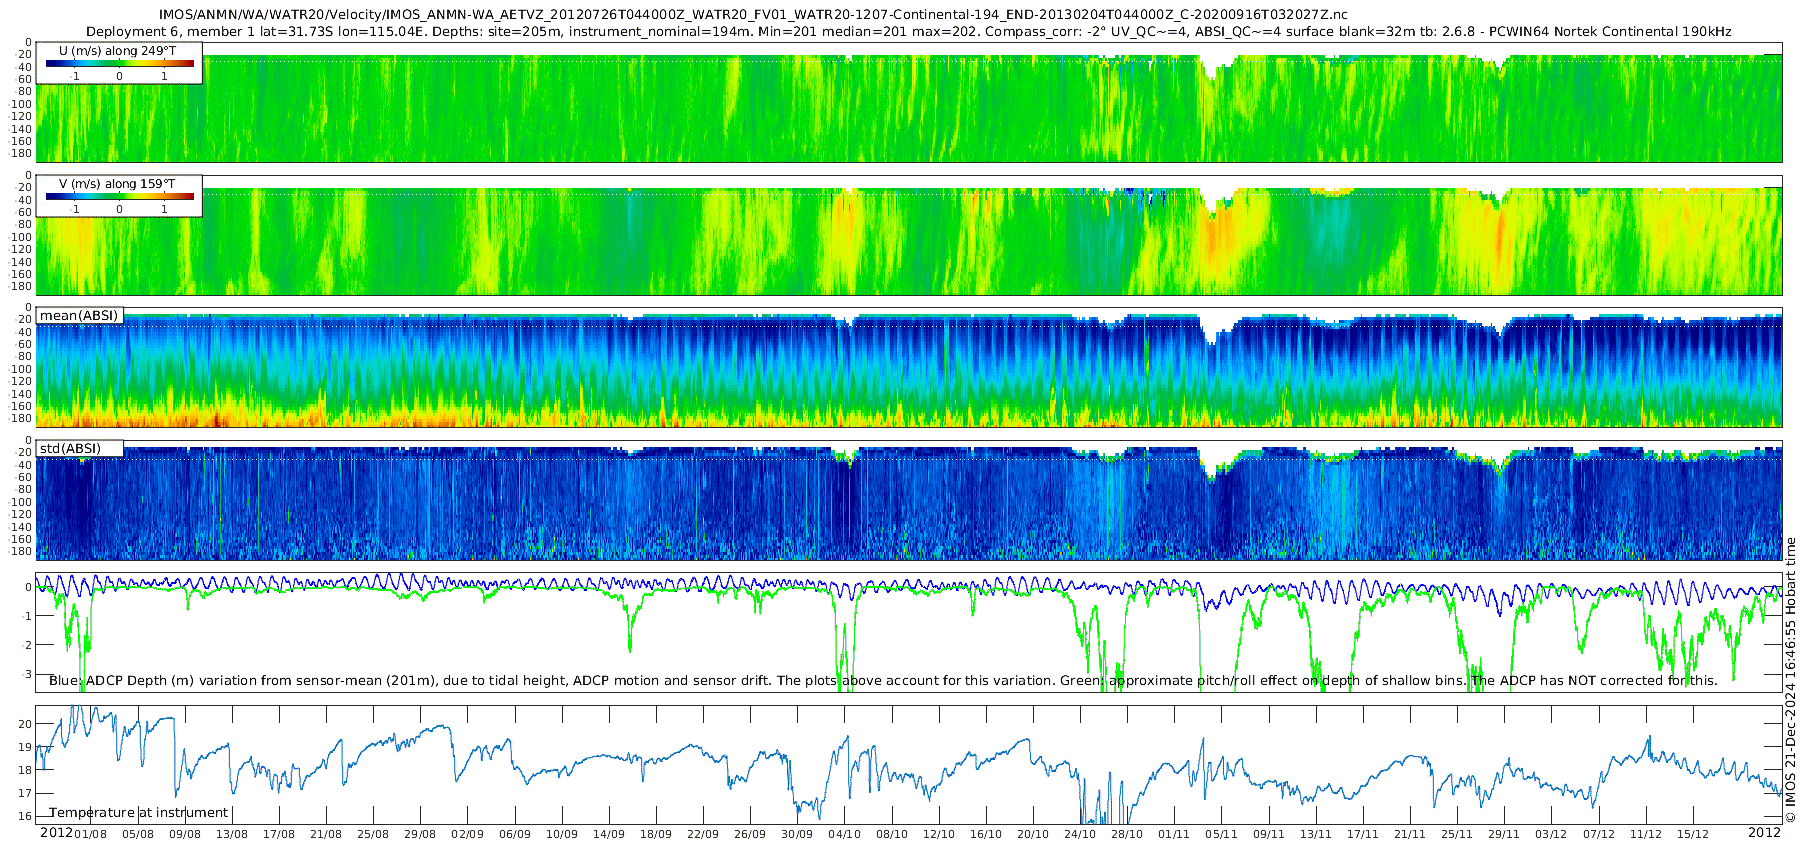Select the IMOS/ANMN file path title
1800x850 pixels.
[753, 15]
